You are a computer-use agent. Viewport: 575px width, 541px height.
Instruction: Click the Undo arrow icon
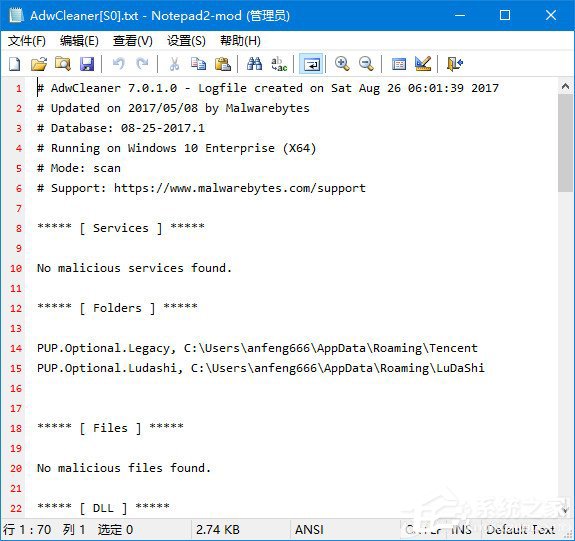[118, 64]
